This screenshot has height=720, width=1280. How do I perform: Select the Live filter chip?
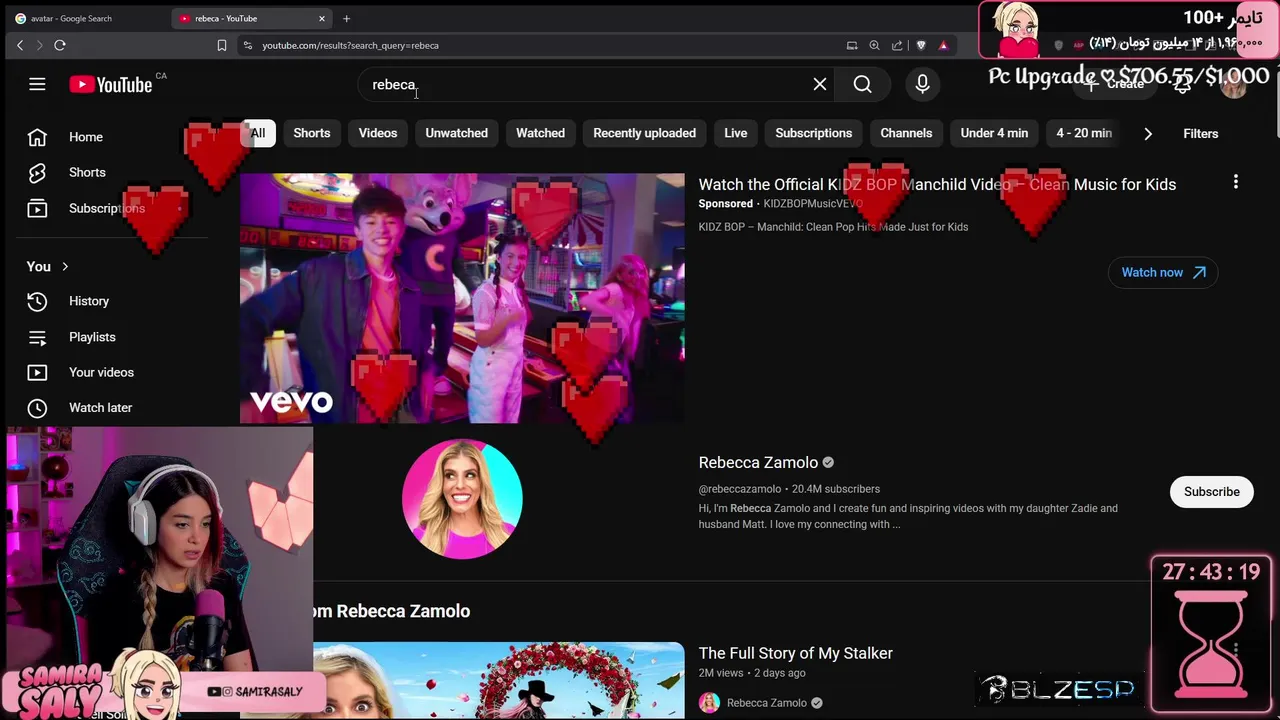coord(736,133)
